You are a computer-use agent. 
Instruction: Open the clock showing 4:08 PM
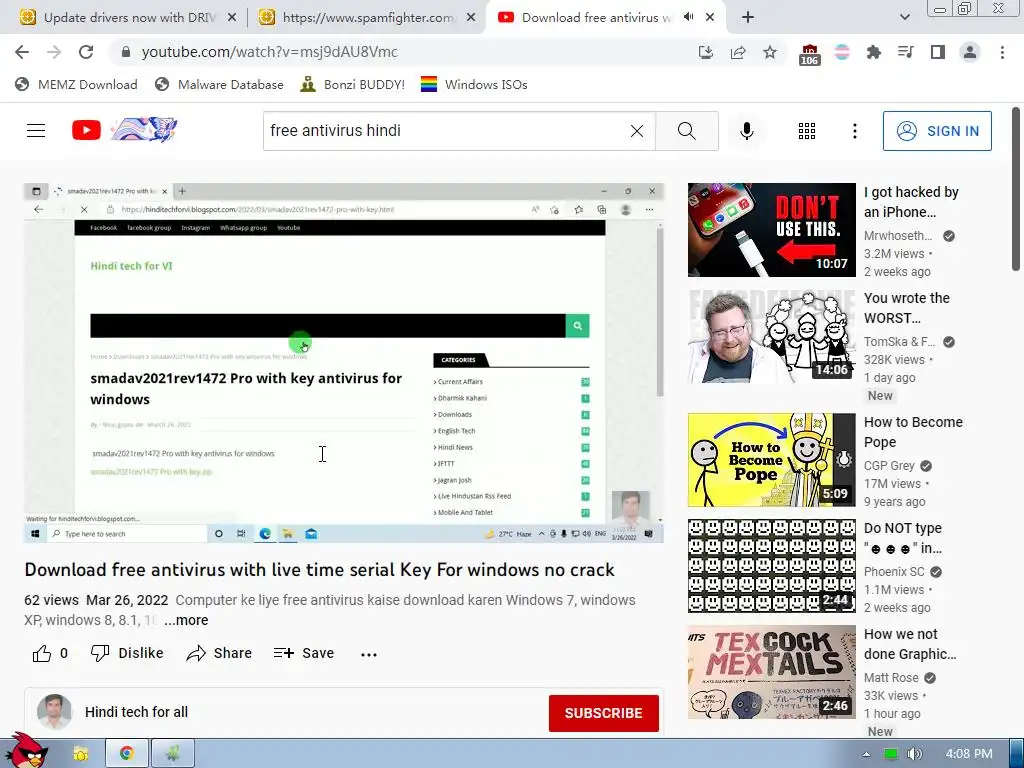point(969,754)
